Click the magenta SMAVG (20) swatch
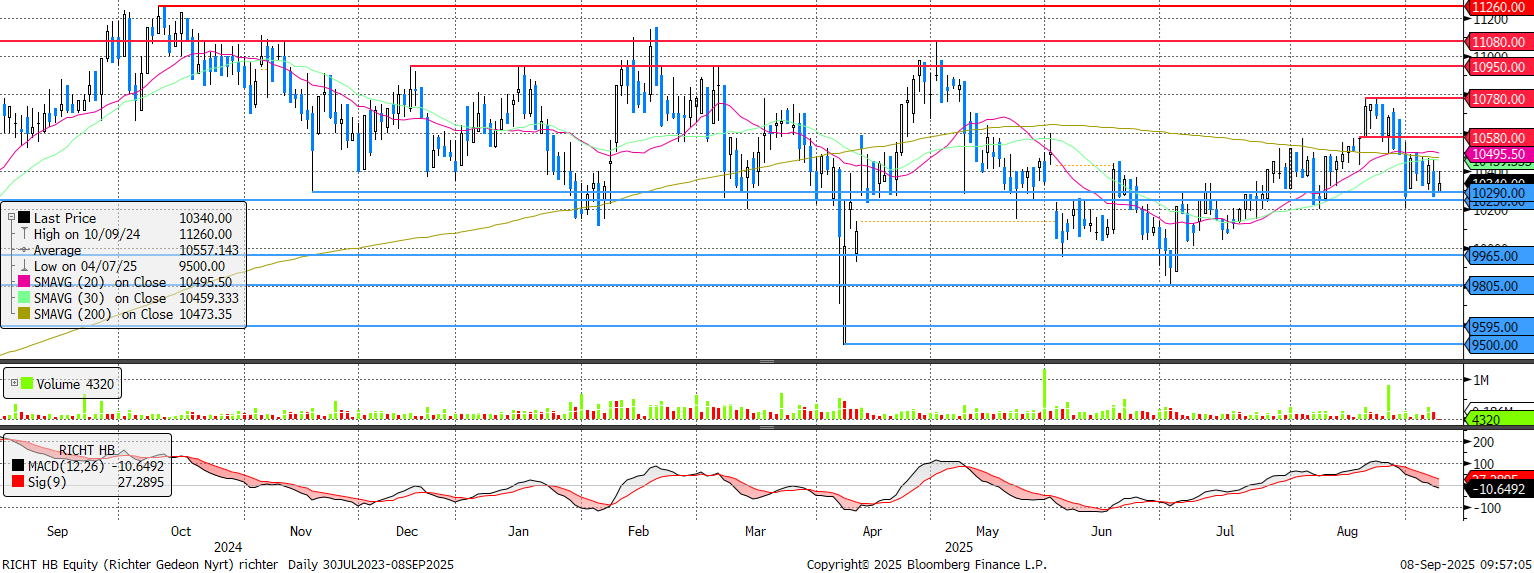The height and width of the screenshot is (573, 1534). 24,282
